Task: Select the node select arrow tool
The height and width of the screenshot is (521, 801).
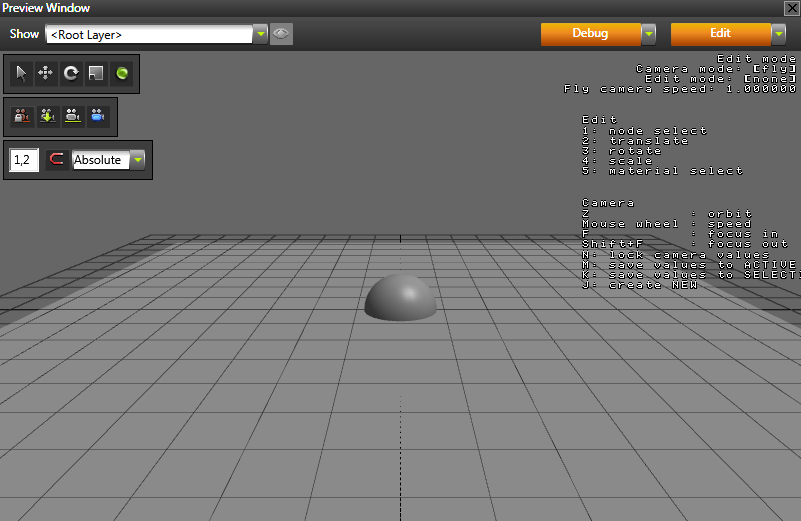Action: [x=22, y=73]
